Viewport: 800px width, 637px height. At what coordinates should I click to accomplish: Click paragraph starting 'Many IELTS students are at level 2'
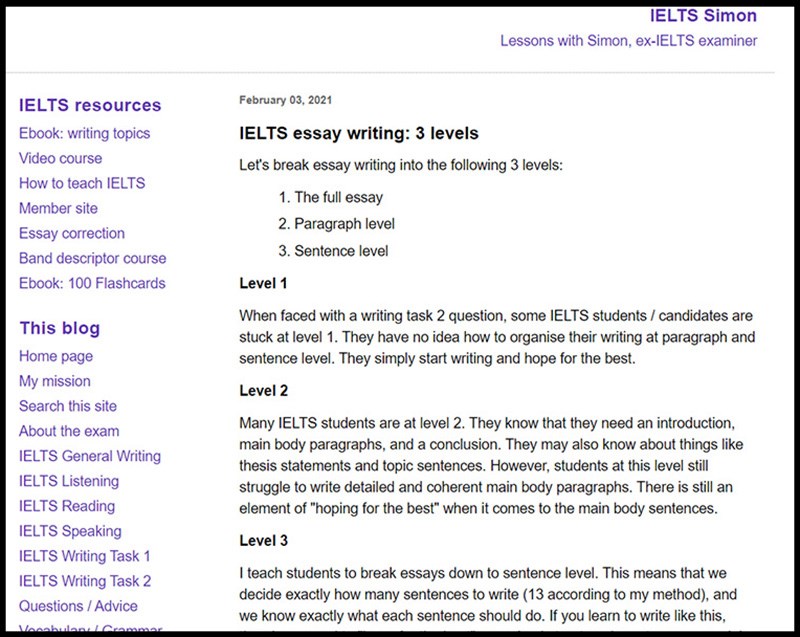pos(491,466)
